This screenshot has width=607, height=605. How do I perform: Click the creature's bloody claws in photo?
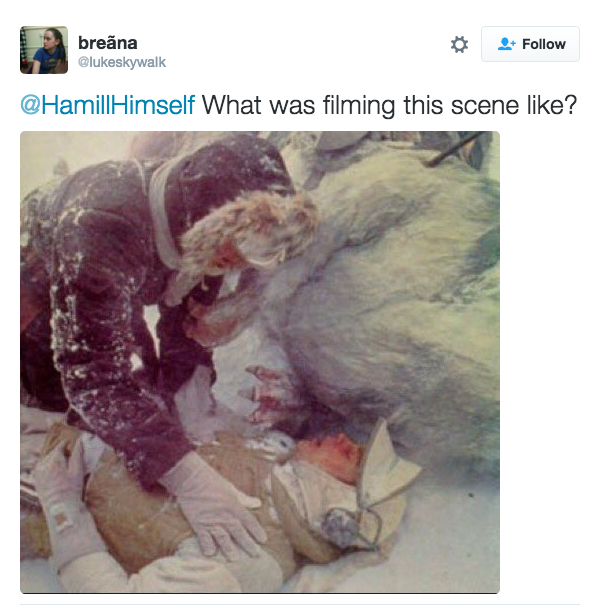(x=268, y=395)
